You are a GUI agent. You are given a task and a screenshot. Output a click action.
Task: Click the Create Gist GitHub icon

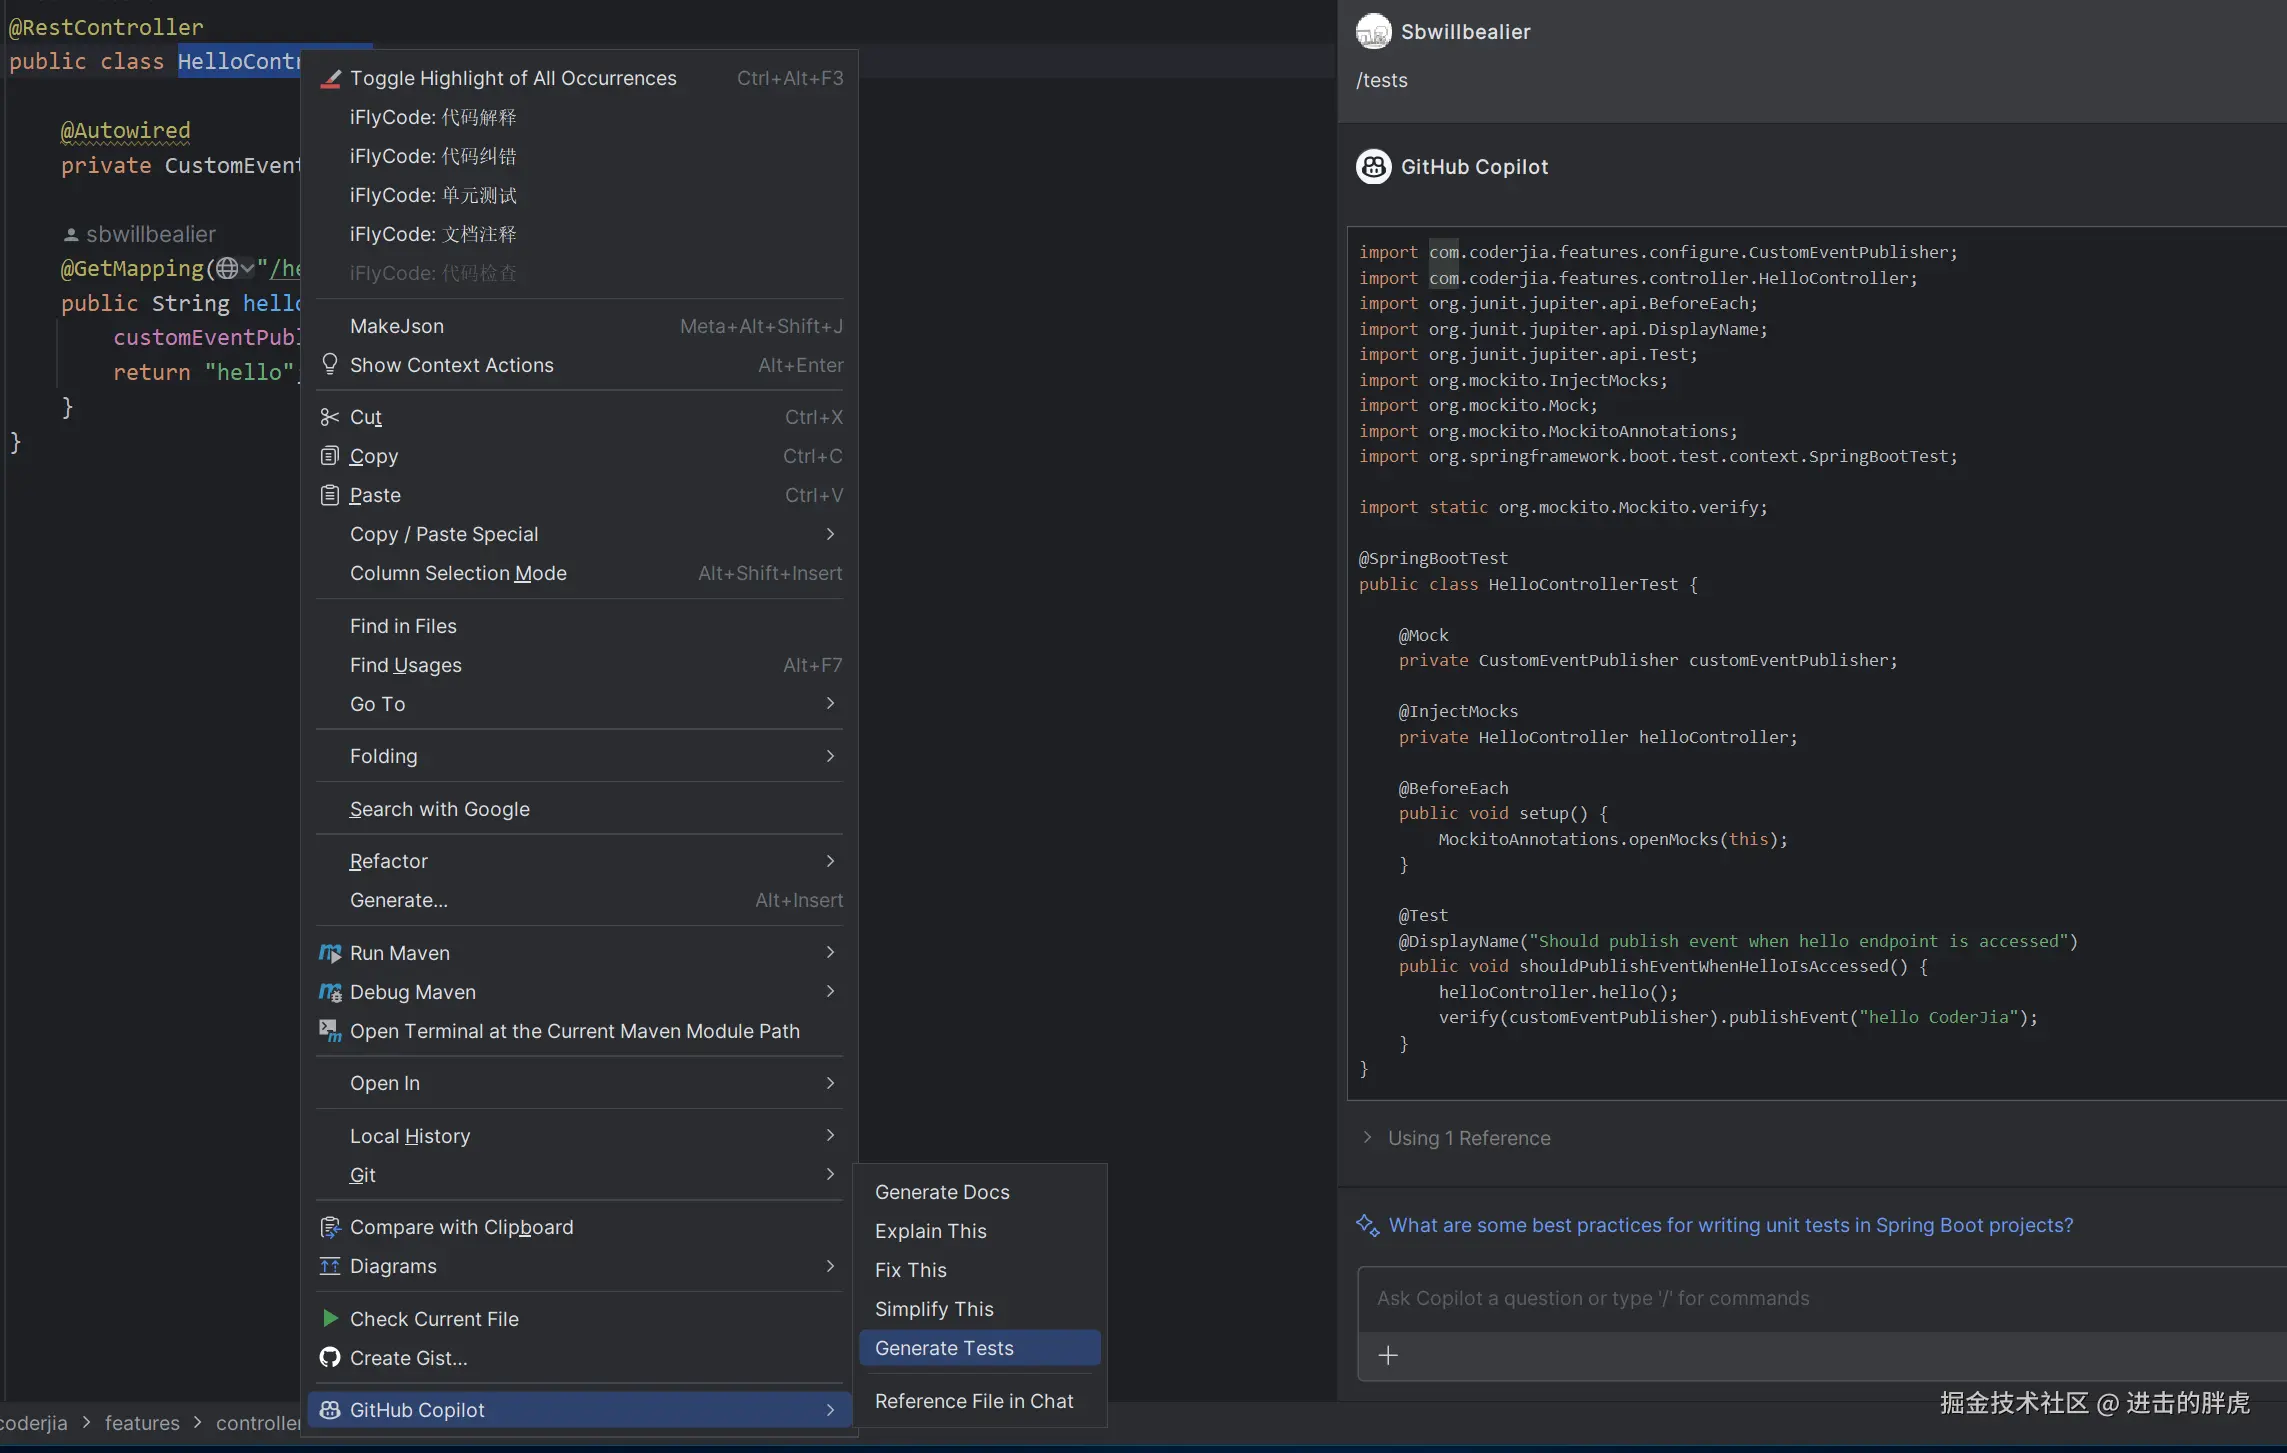[x=329, y=1358]
